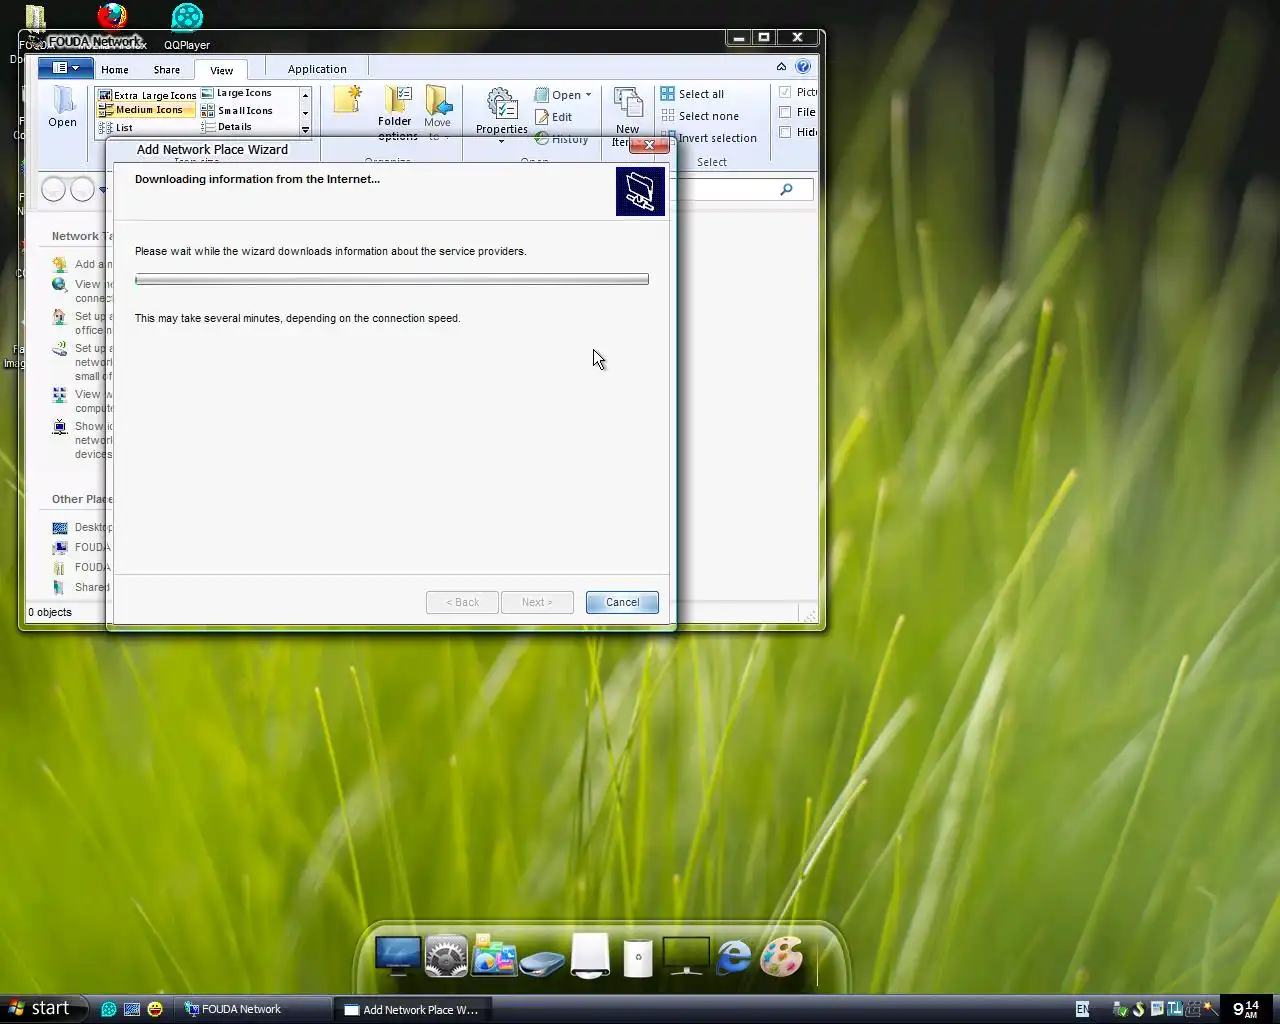
Task: Click the scanner icon in dock
Action: coord(542,963)
